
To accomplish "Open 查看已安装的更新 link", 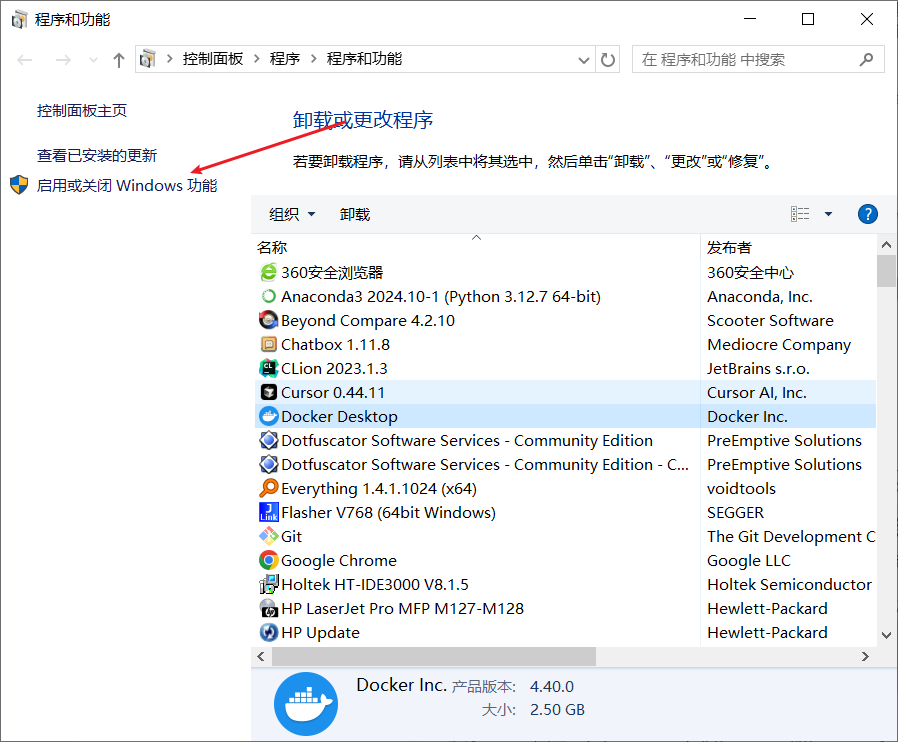I will [x=97, y=155].
